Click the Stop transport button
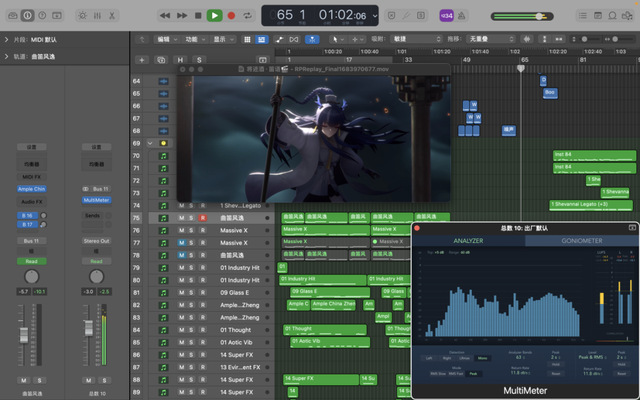This screenshot has height=400, width=640. (198, 16)
